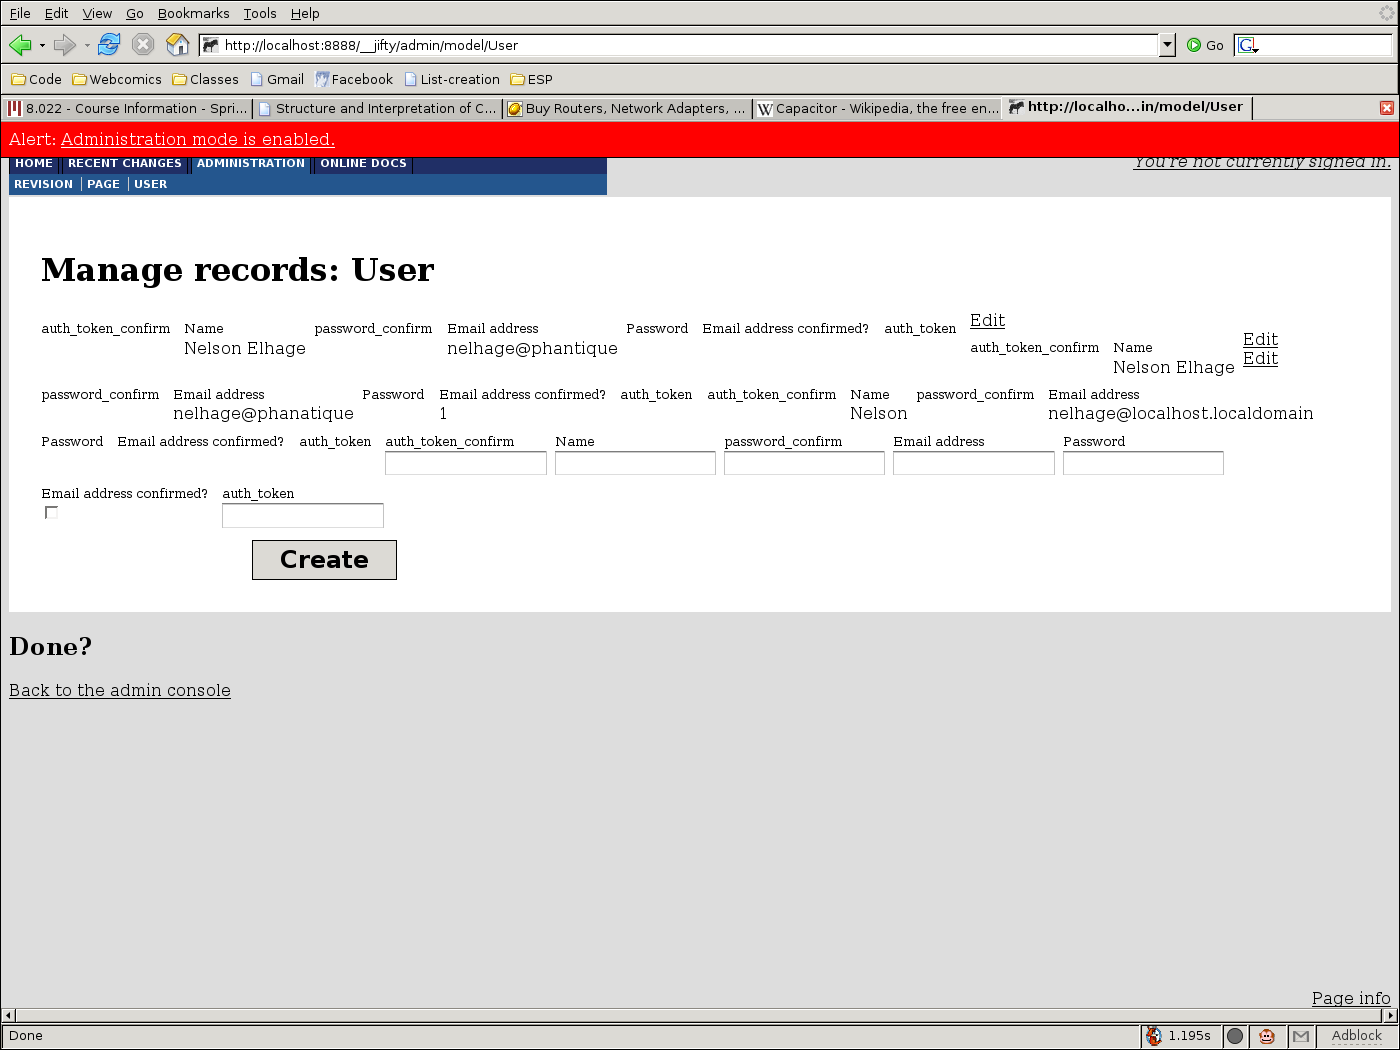Click the auth_token input field

tap(302, 515)
